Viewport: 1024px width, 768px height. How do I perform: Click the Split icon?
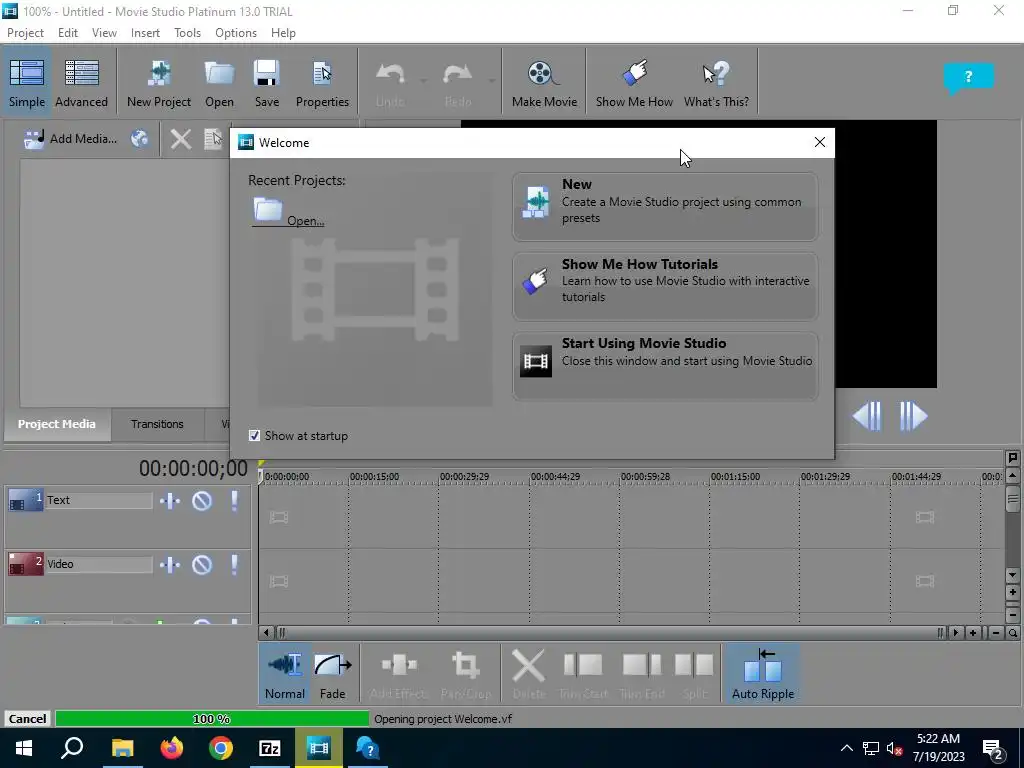pyautogui.click(x=694, y=673)
